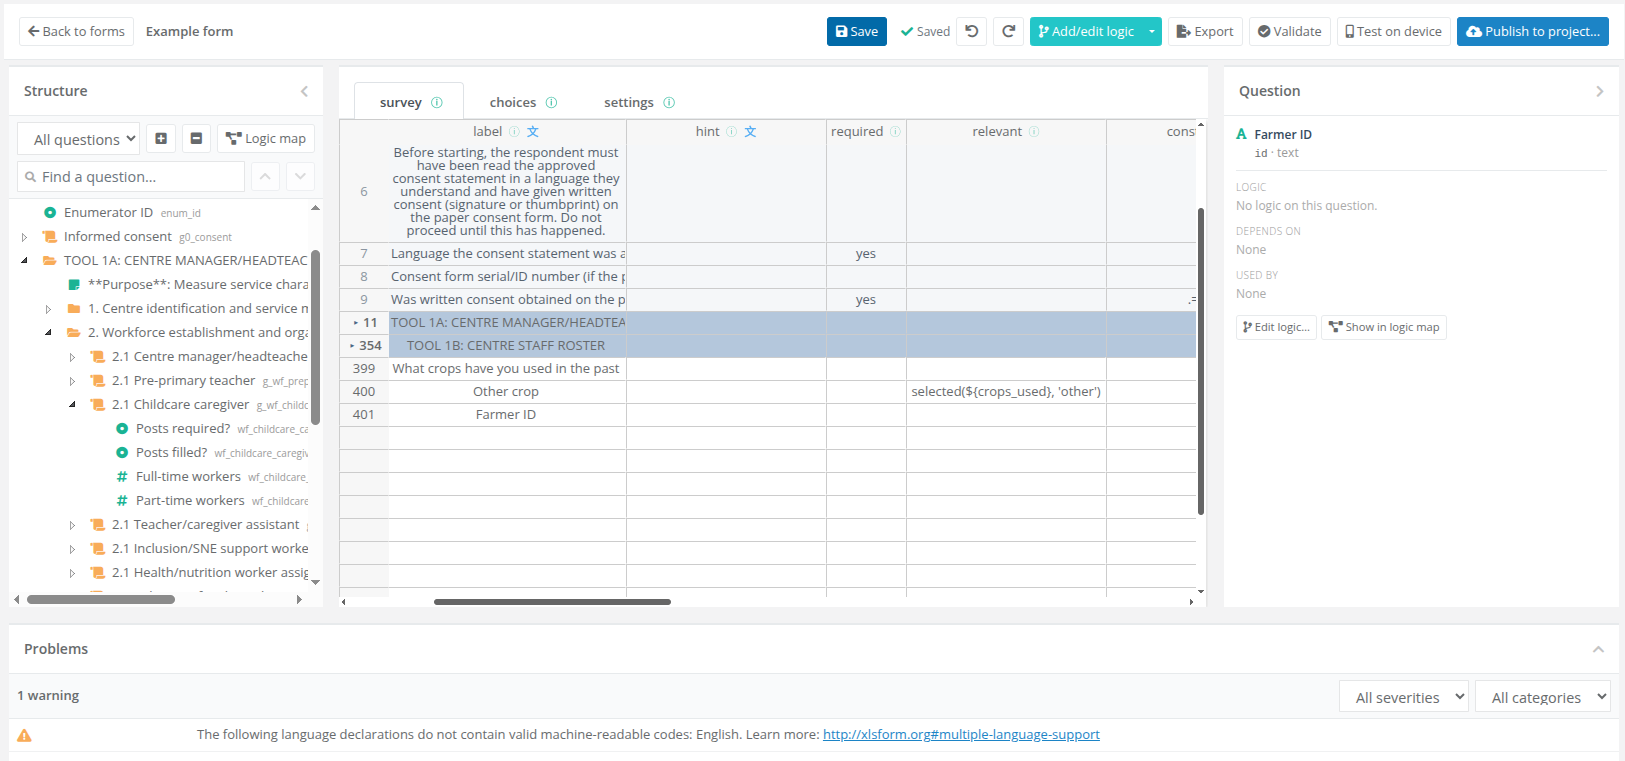Expand all groups with plus icon
1625x761 pixels.
[x=161, y=138]
